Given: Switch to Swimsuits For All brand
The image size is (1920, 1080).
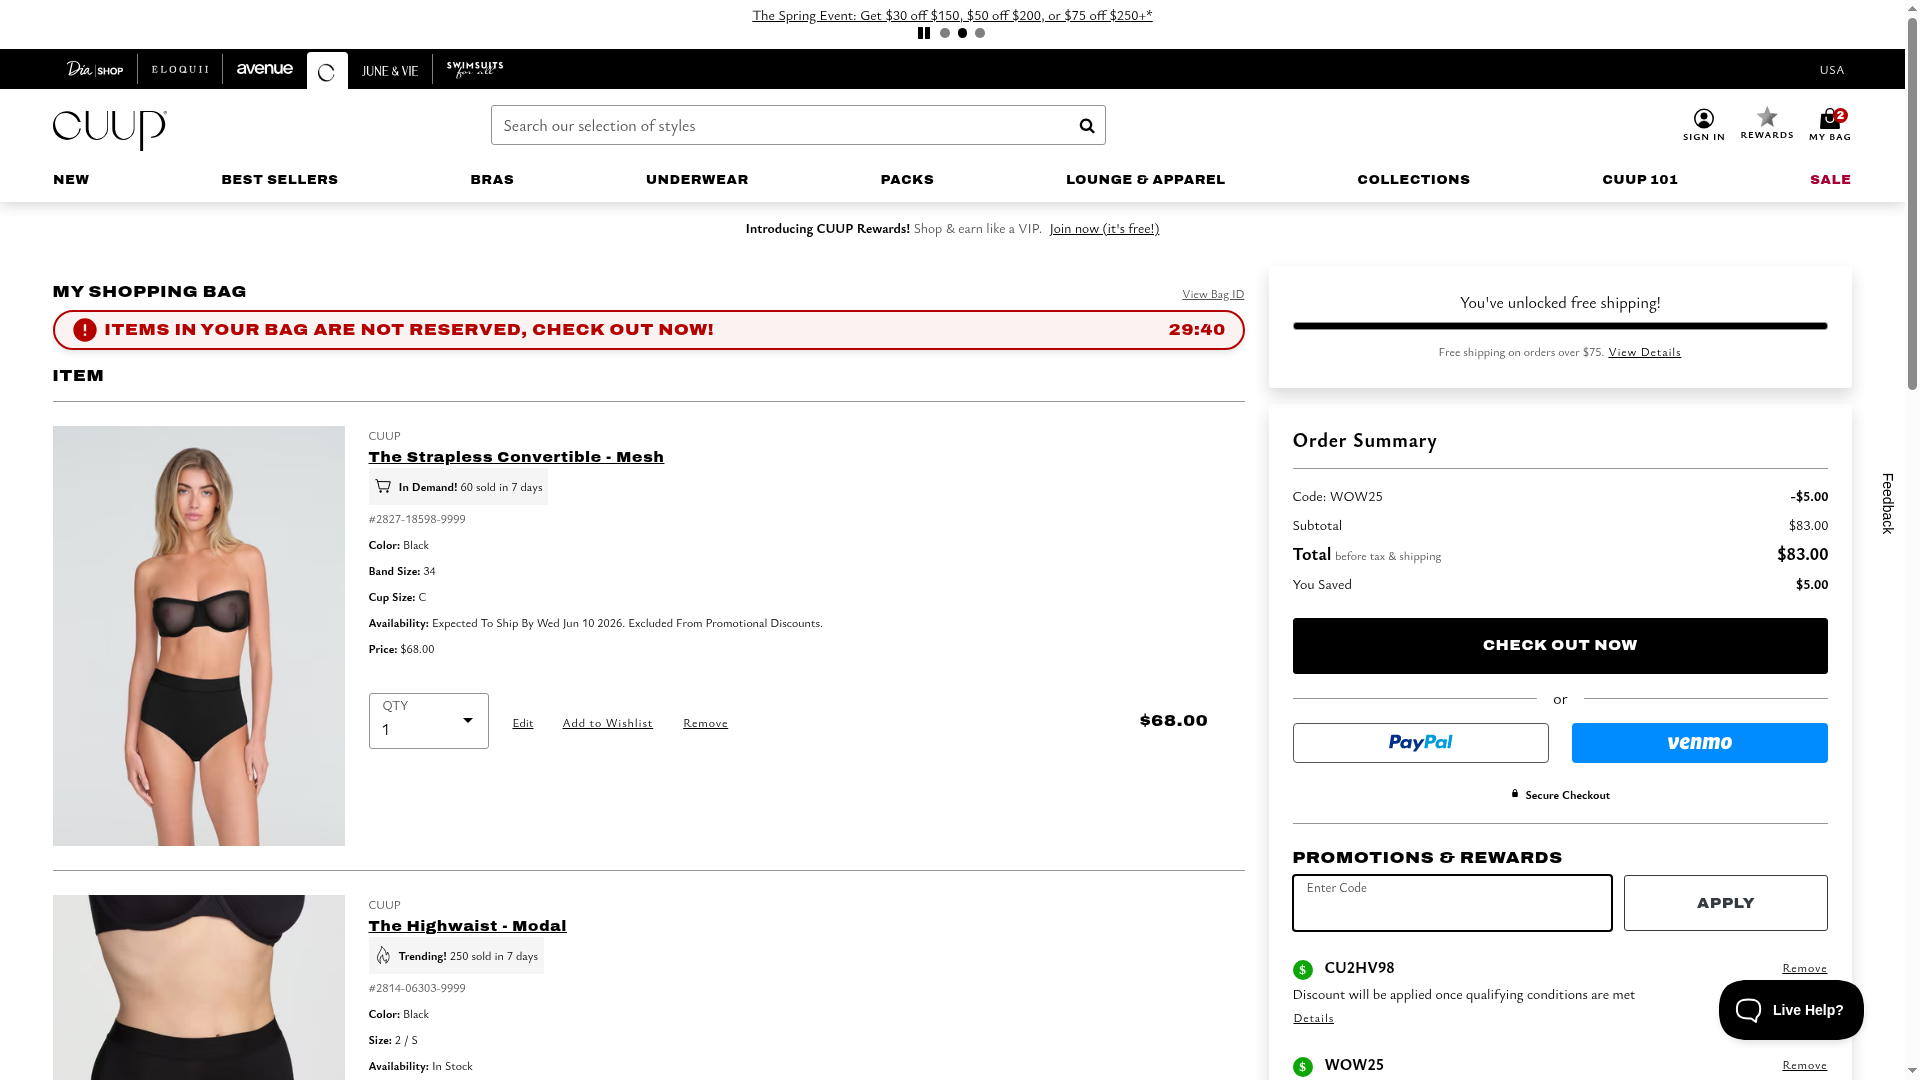Looking at the screenshot, I should pos(475,69).
